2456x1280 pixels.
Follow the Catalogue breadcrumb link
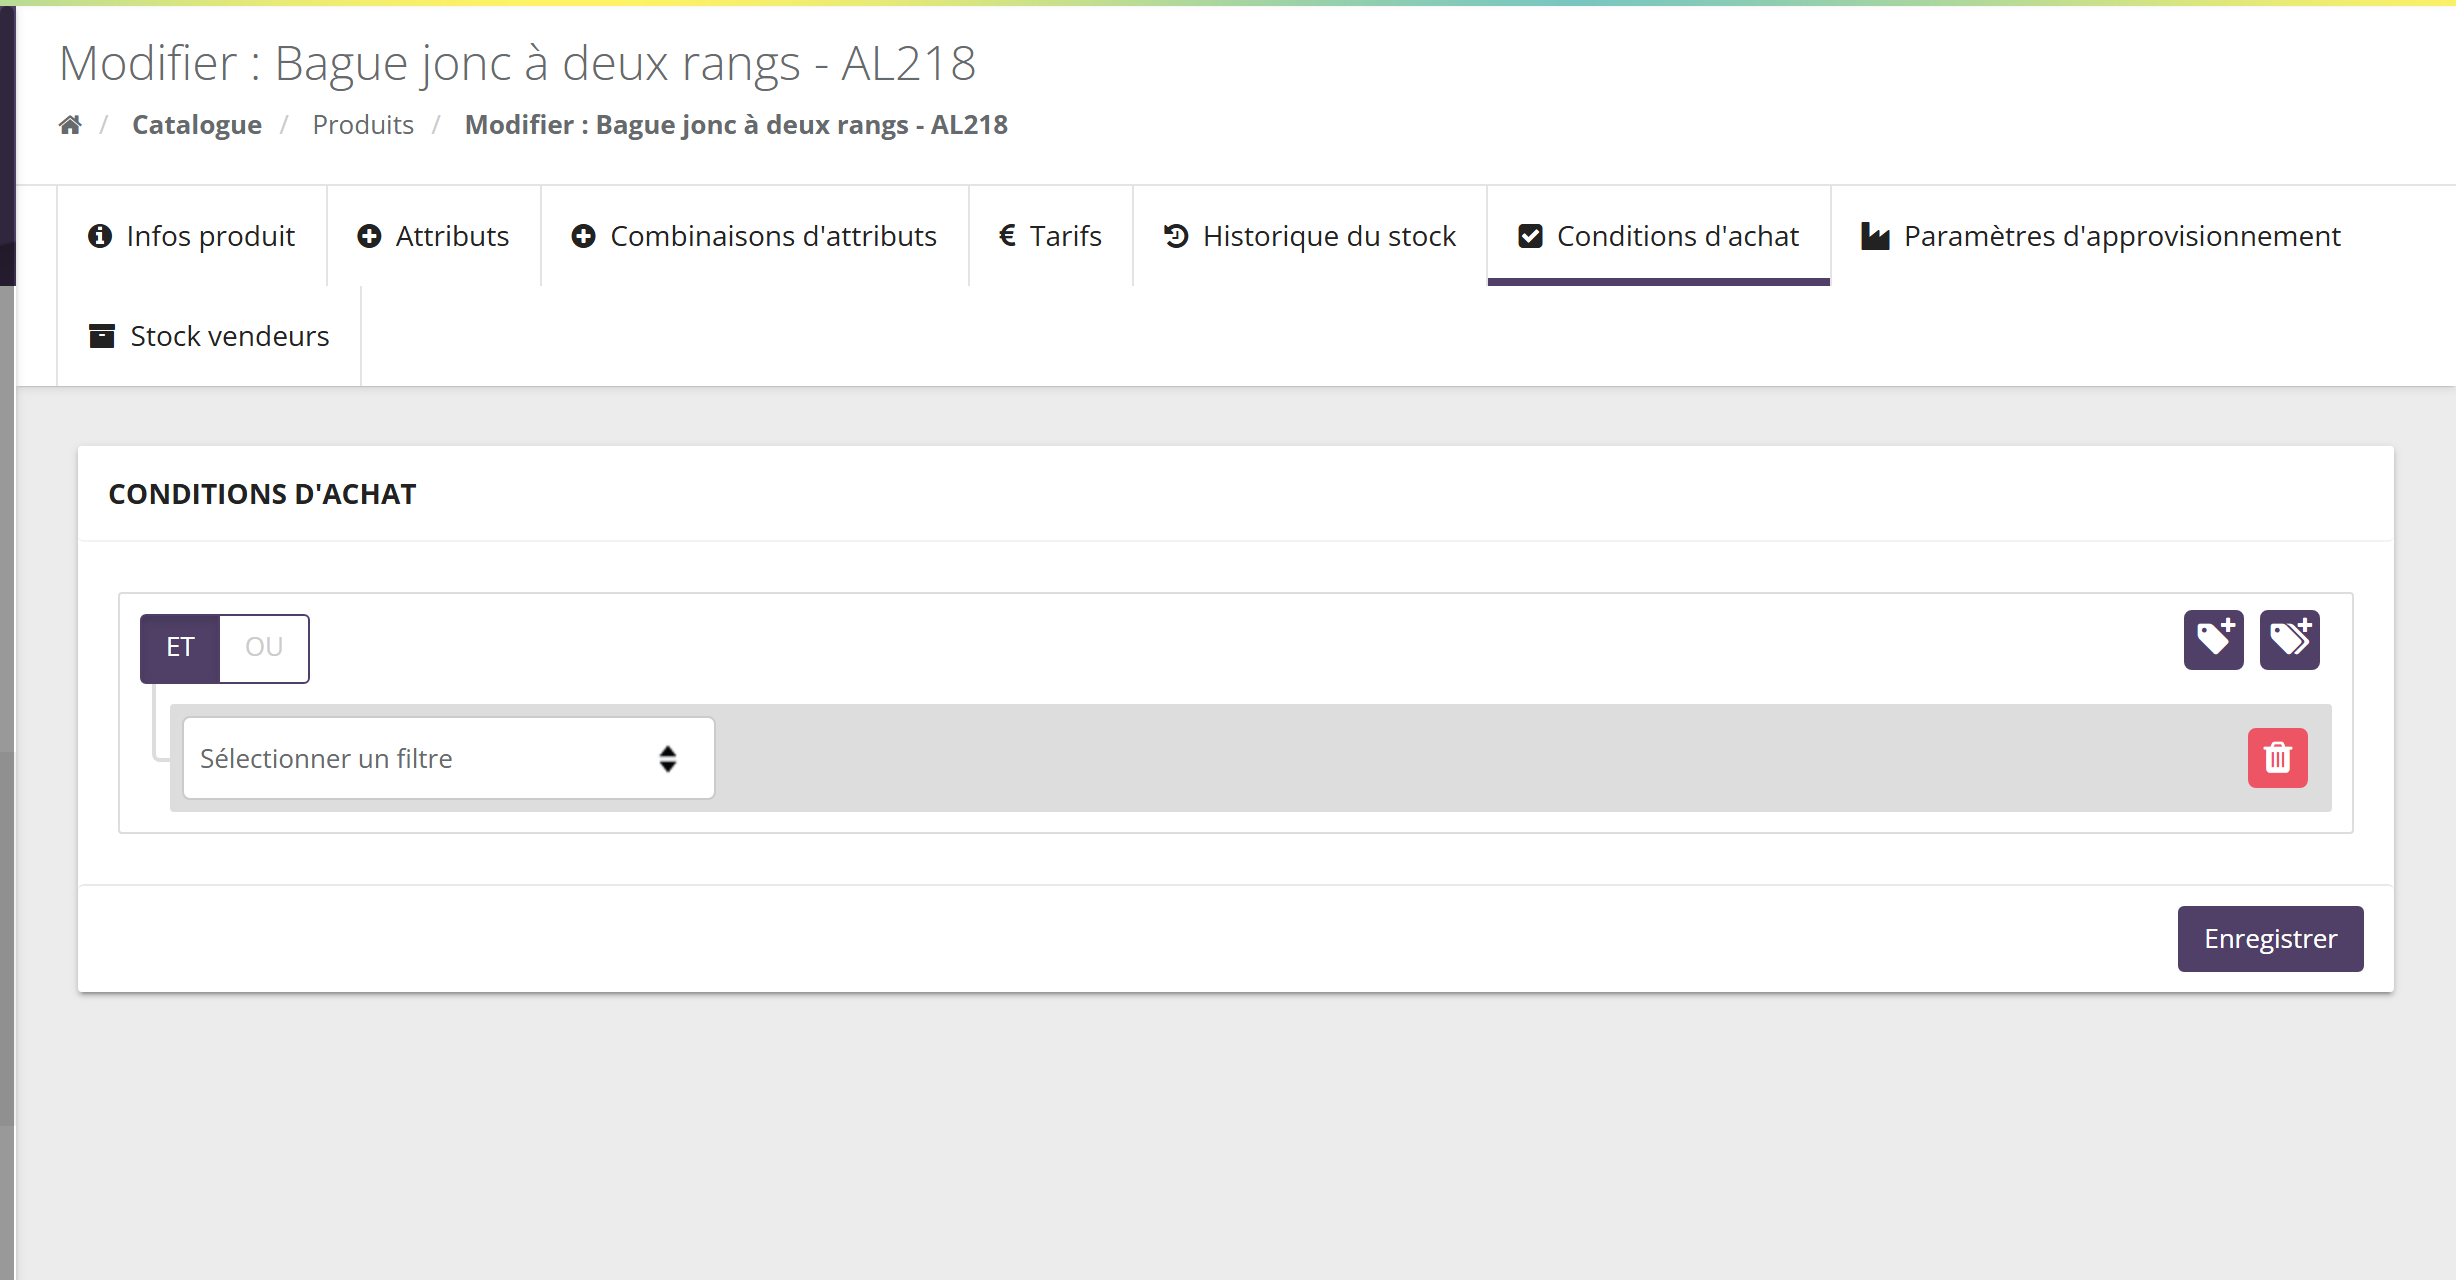[197, 125]
